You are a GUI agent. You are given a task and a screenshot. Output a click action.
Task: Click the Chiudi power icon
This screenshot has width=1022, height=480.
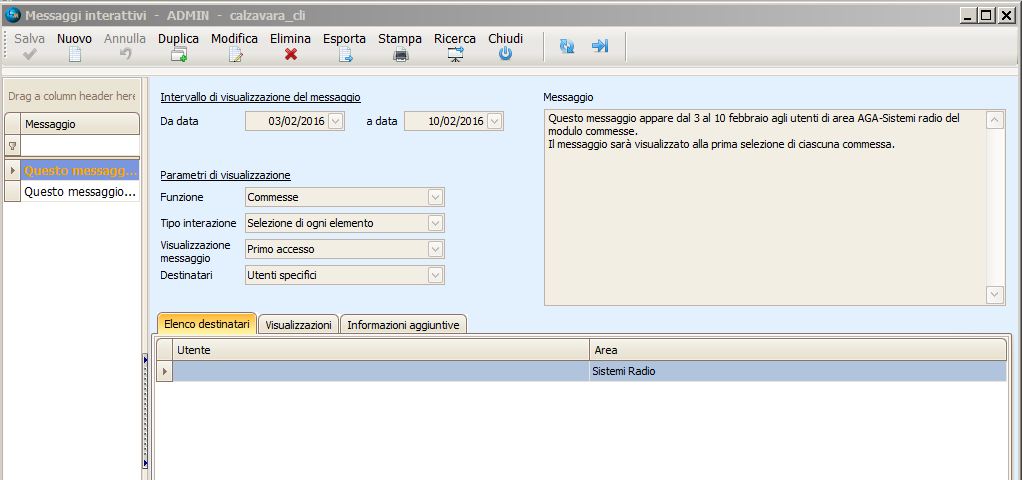505,55
